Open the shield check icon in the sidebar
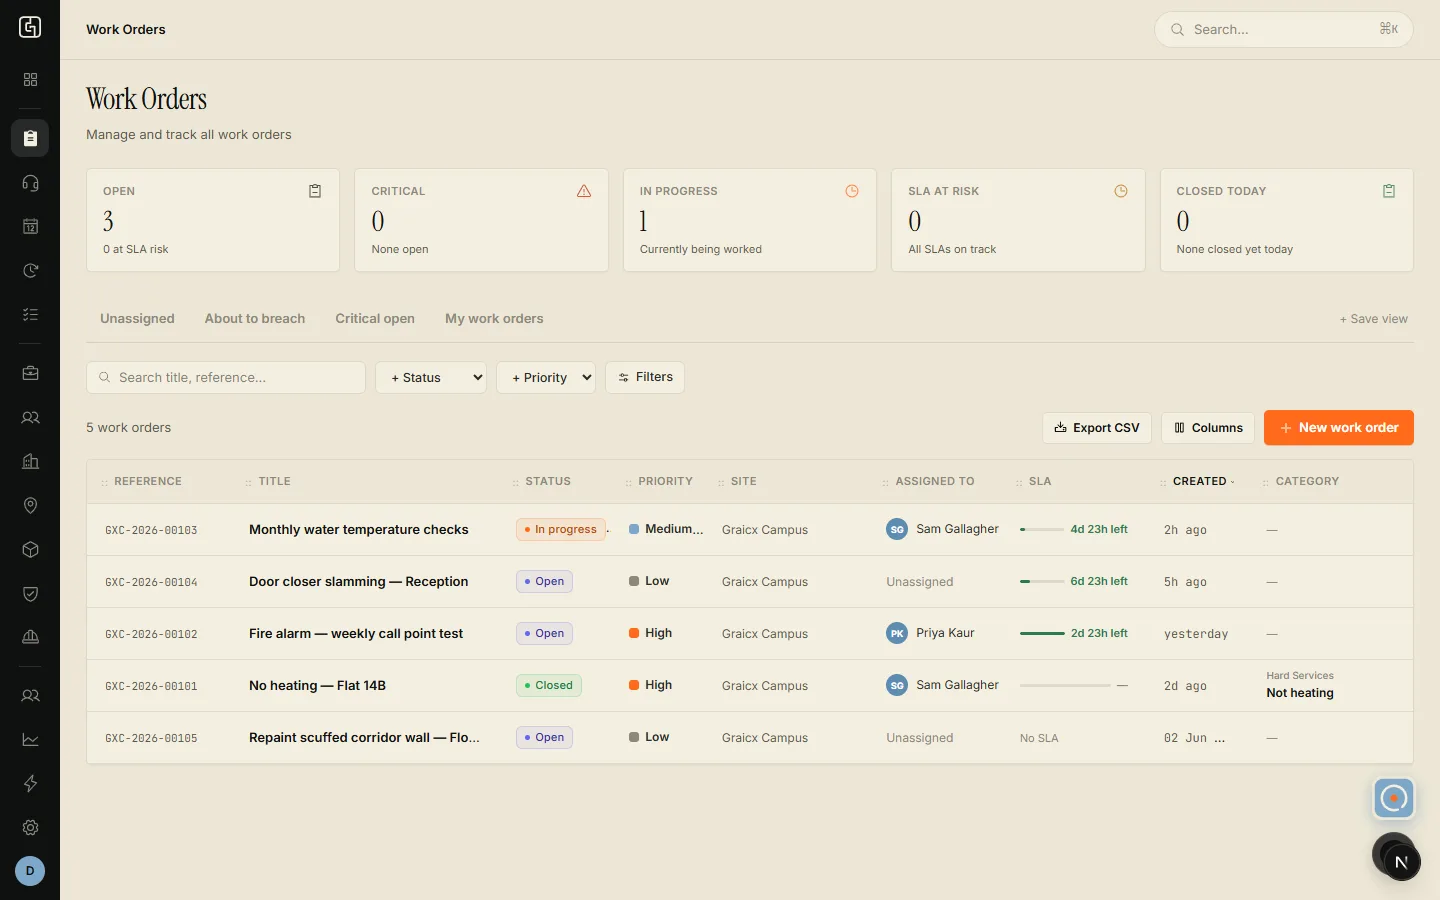1440x900 pixels. pos(30,593)
